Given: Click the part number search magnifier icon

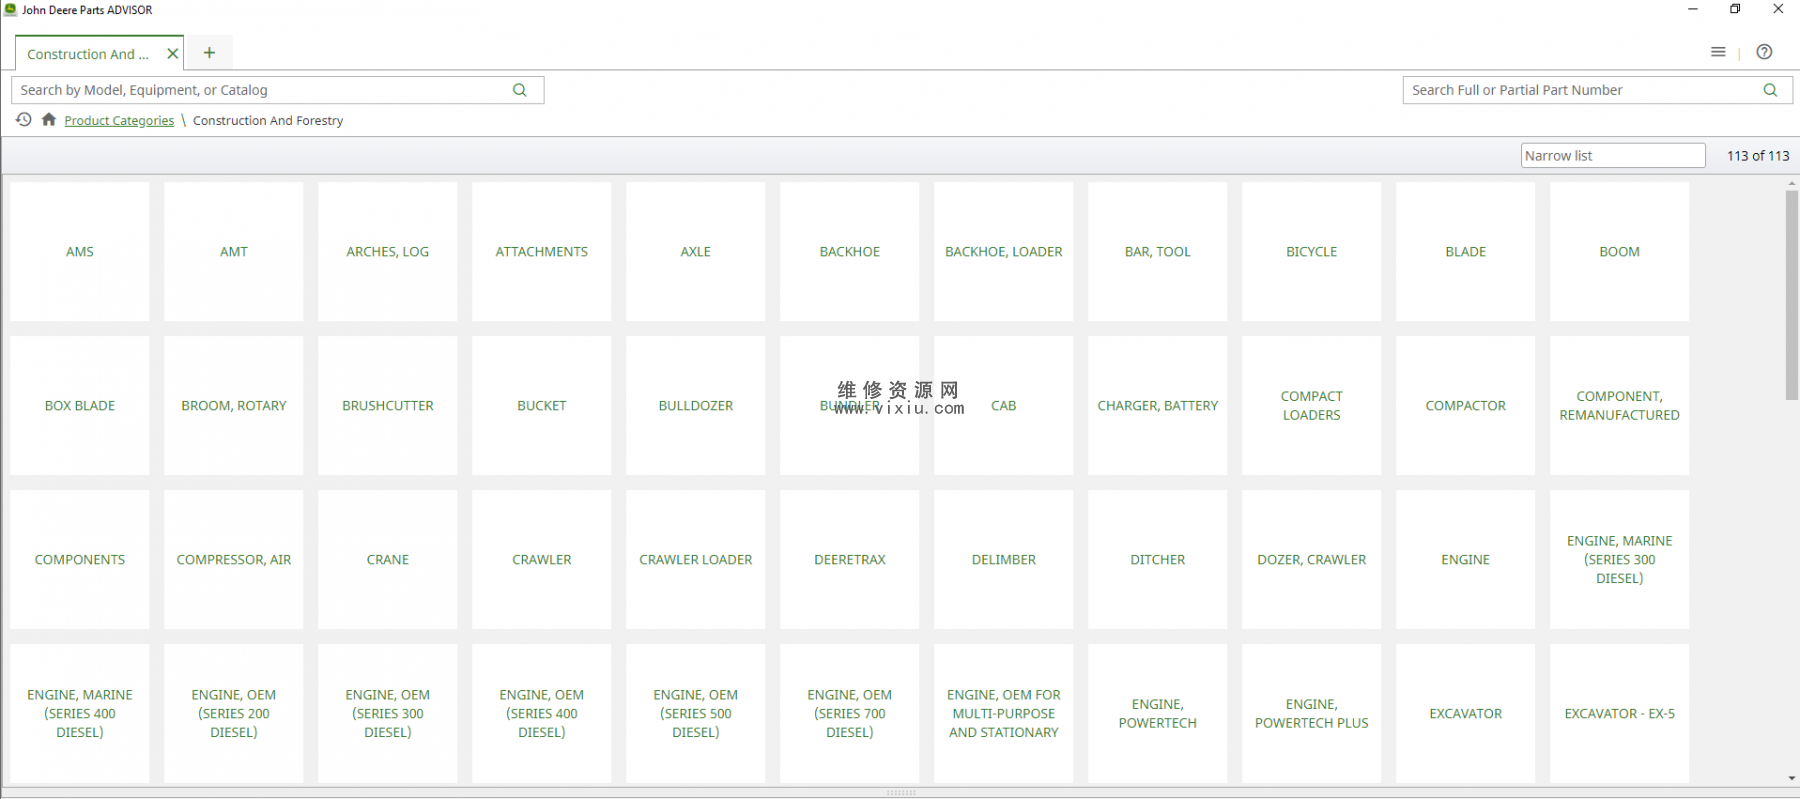Looking at the screenshot, I should (x=1770, y=90).
